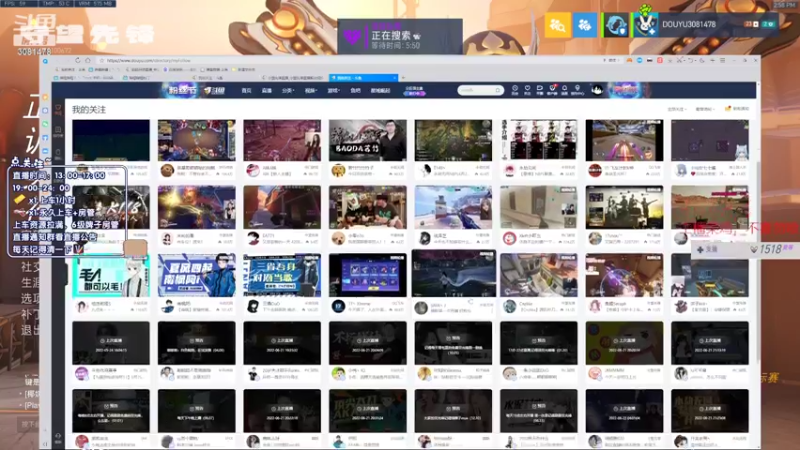Click the purple heart searching status icon
Image resolution: width=800 pixels, height=450 pixels.
tap(353, 37)
